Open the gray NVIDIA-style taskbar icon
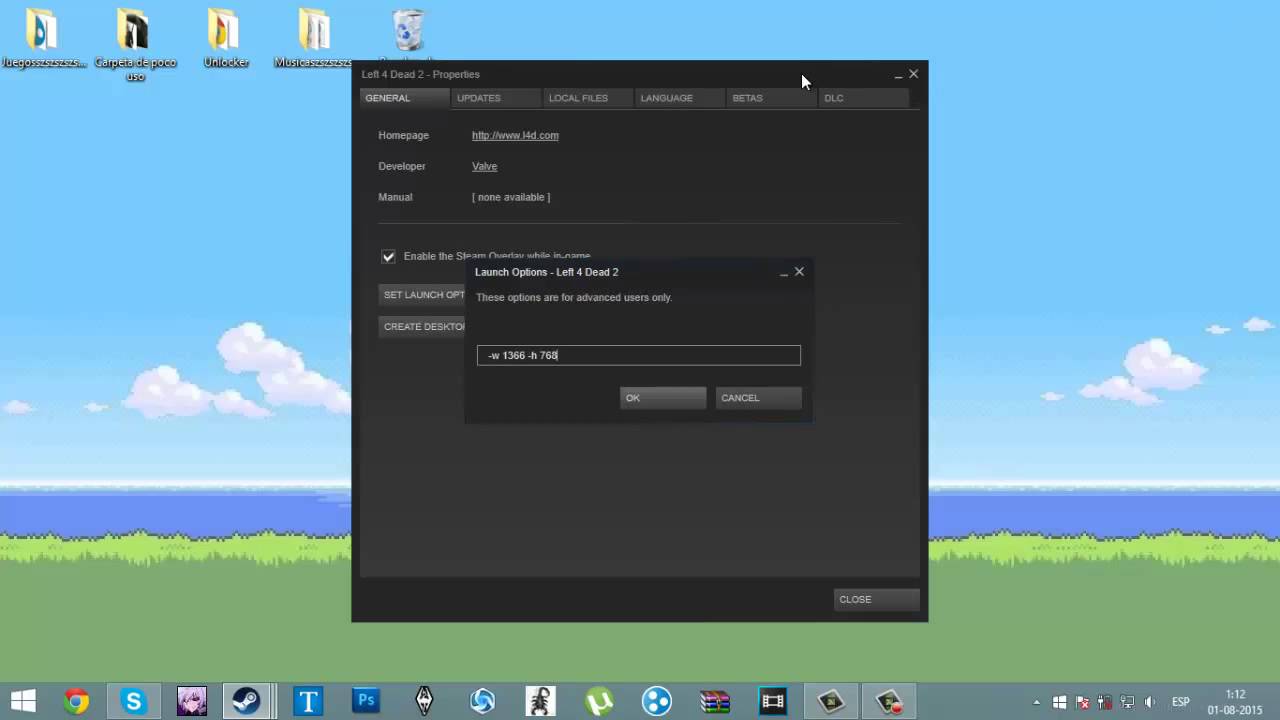The image size is (1280, 720). (831, 701)
